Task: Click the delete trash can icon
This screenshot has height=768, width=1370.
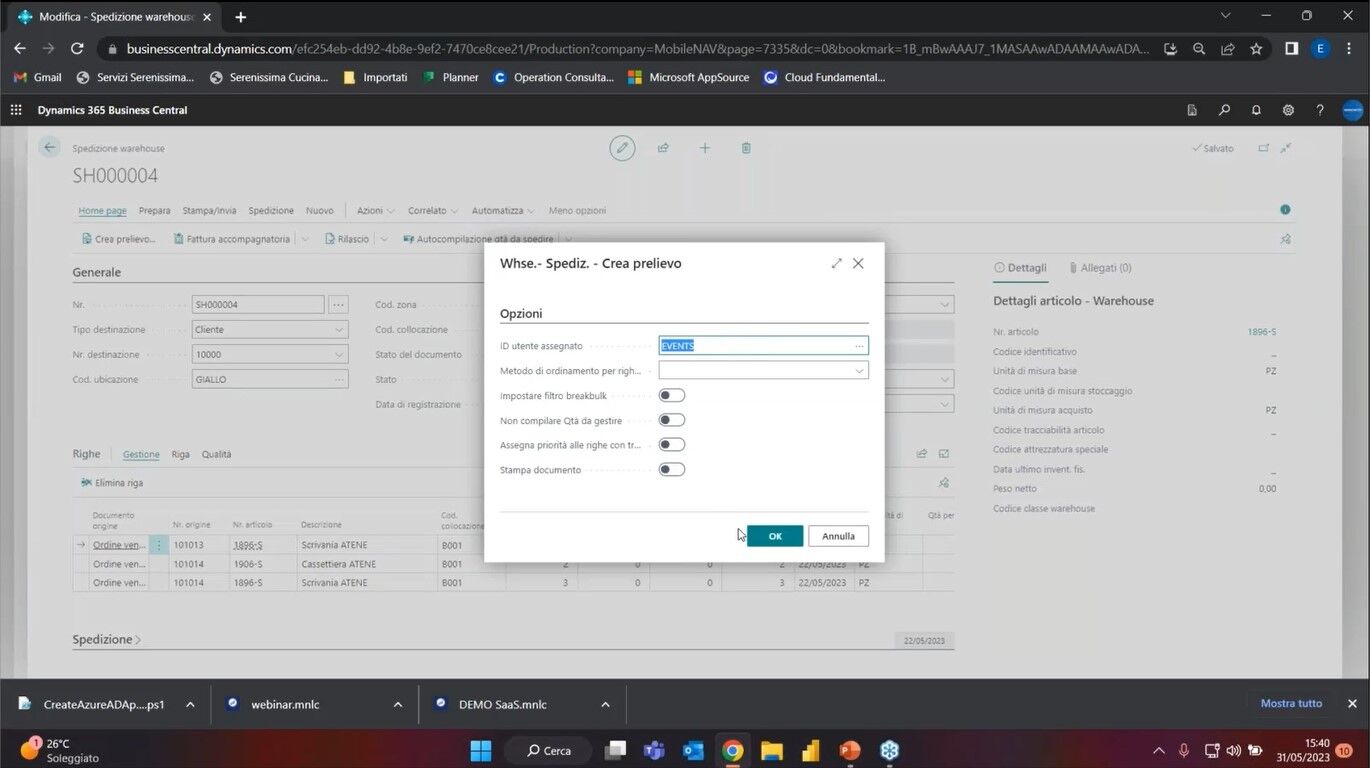Action: 746,148
